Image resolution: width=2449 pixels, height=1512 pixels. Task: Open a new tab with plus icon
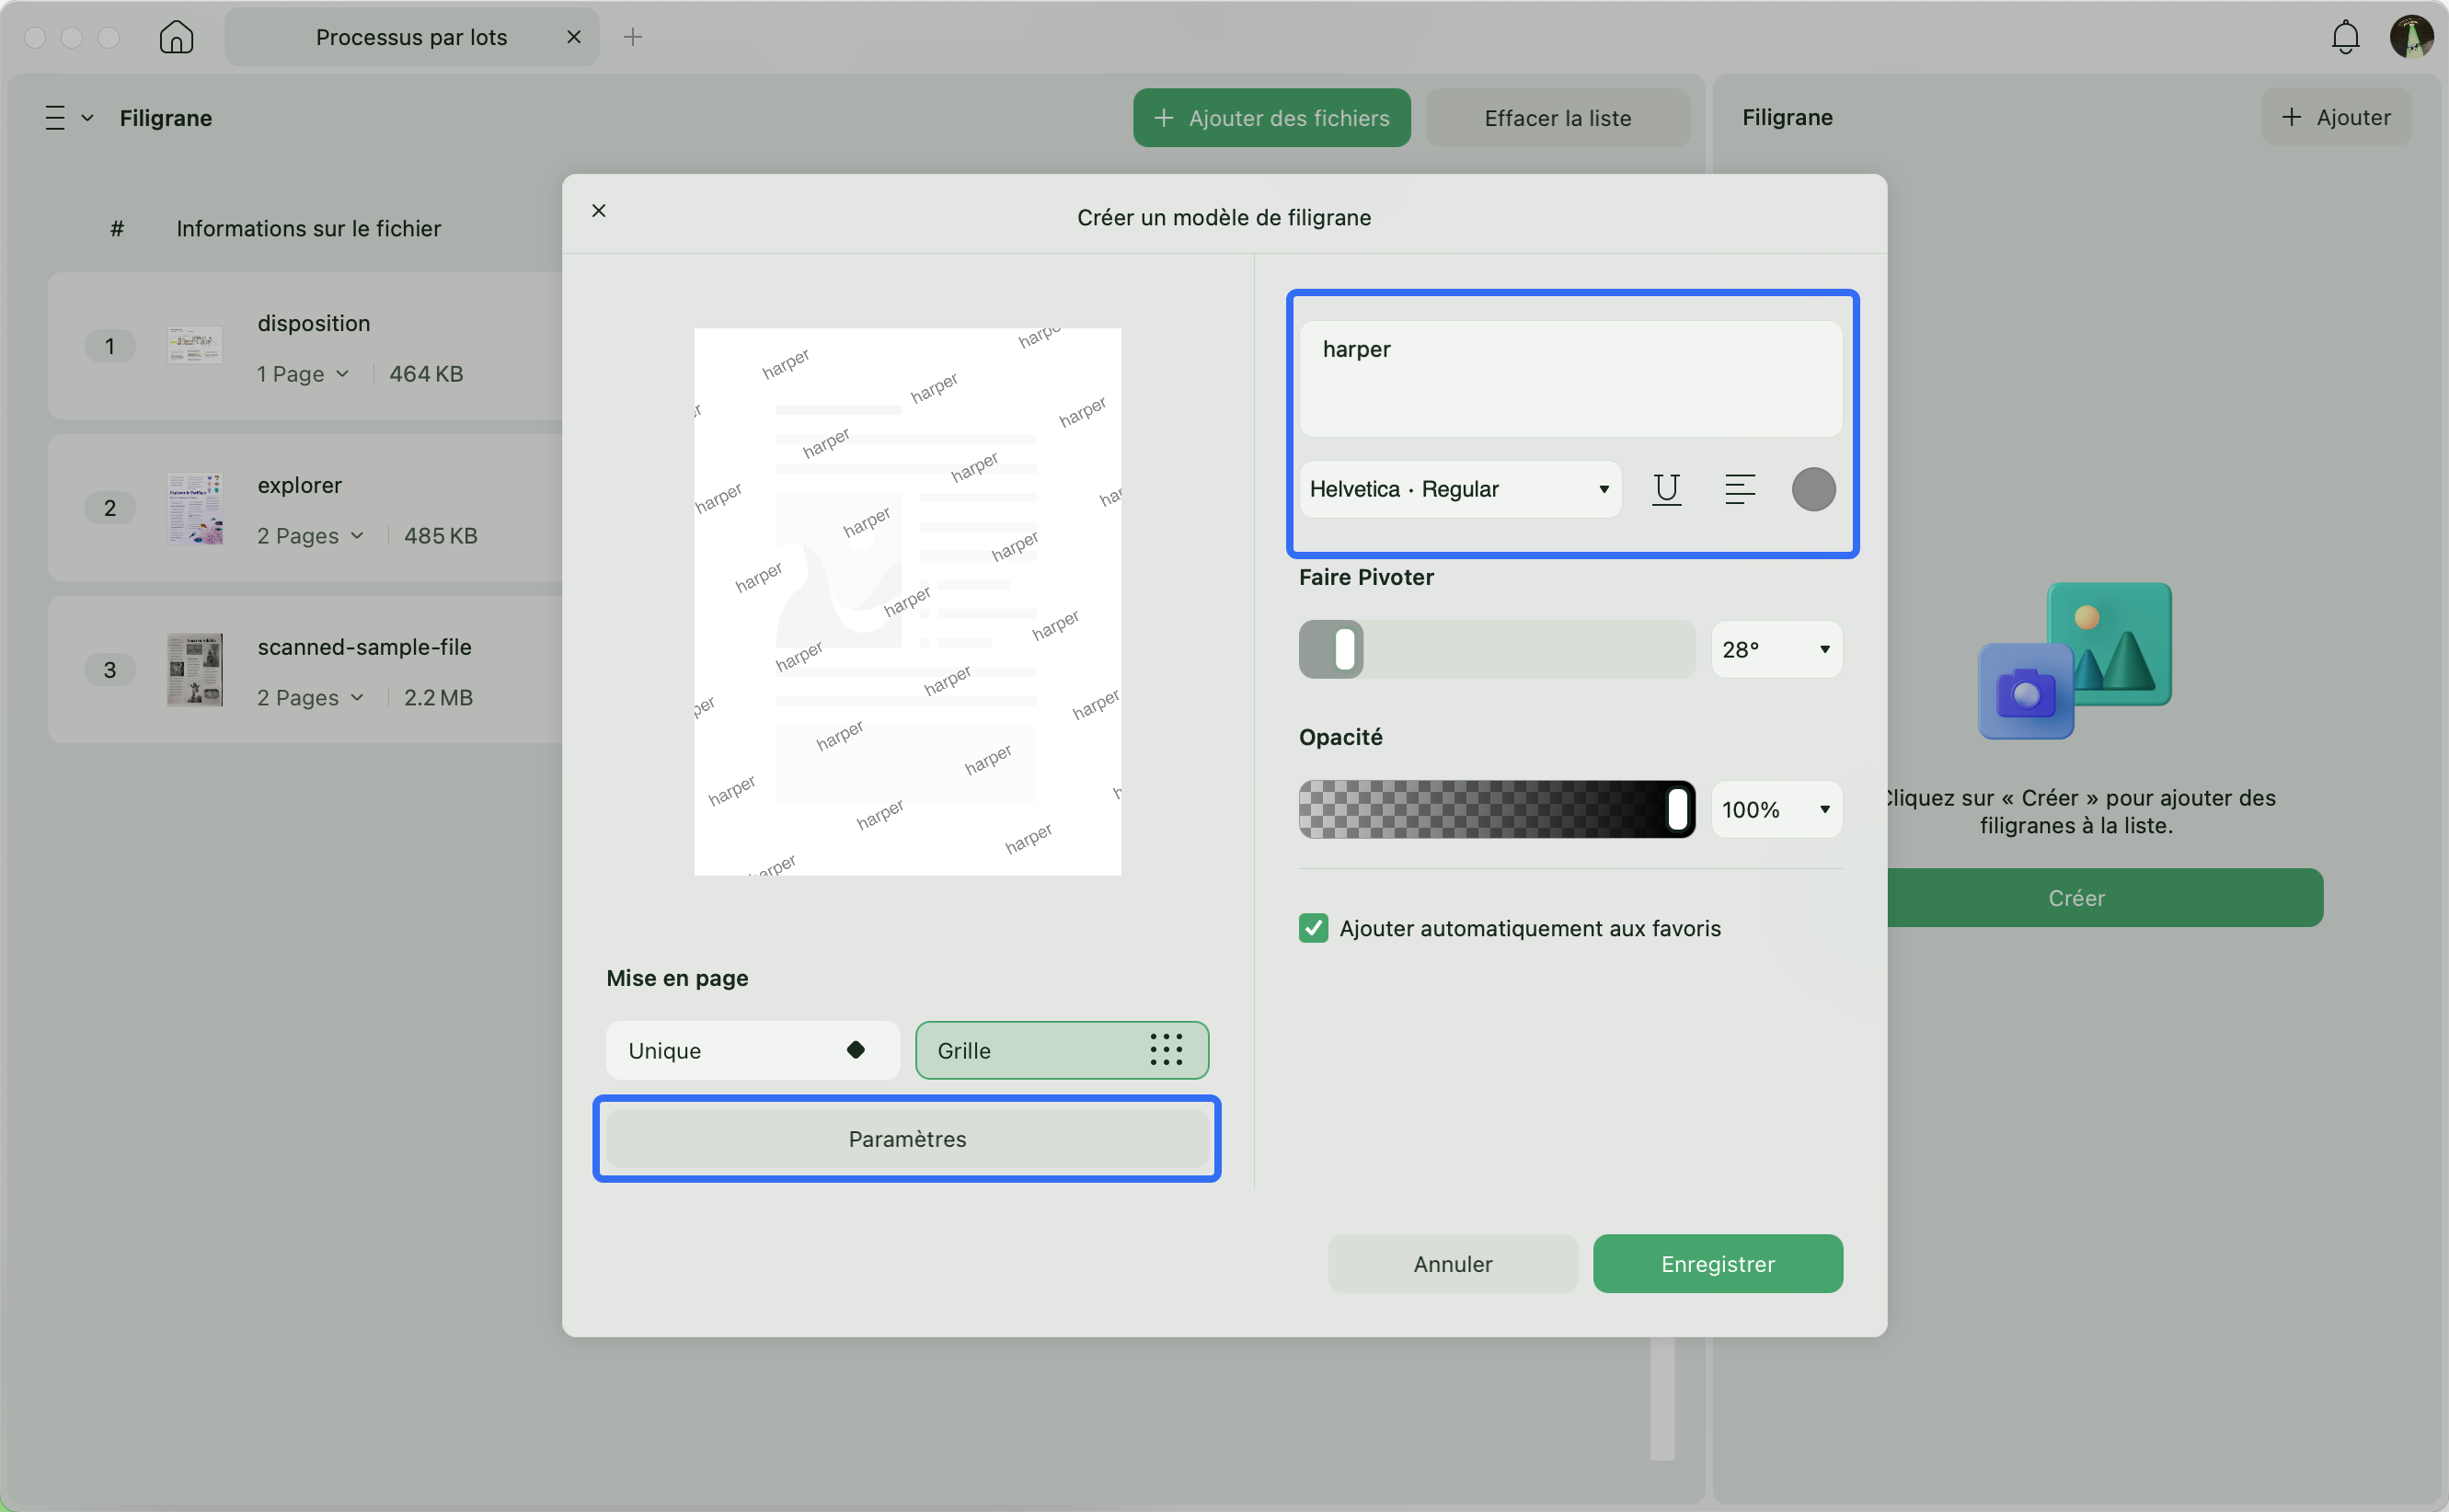point(632,37)
